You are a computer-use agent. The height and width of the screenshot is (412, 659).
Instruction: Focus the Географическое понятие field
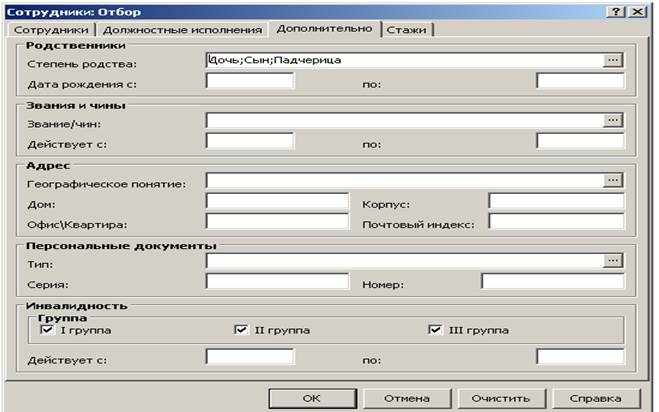(x=404, y=180)
